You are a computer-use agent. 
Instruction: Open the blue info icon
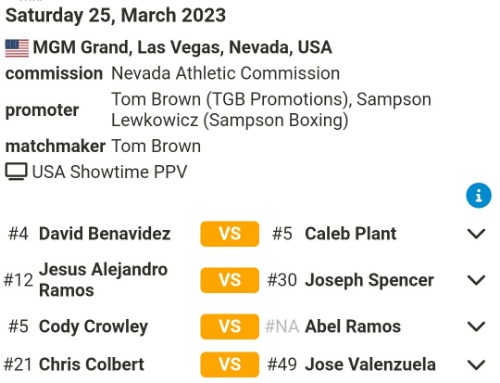point(478,195)
